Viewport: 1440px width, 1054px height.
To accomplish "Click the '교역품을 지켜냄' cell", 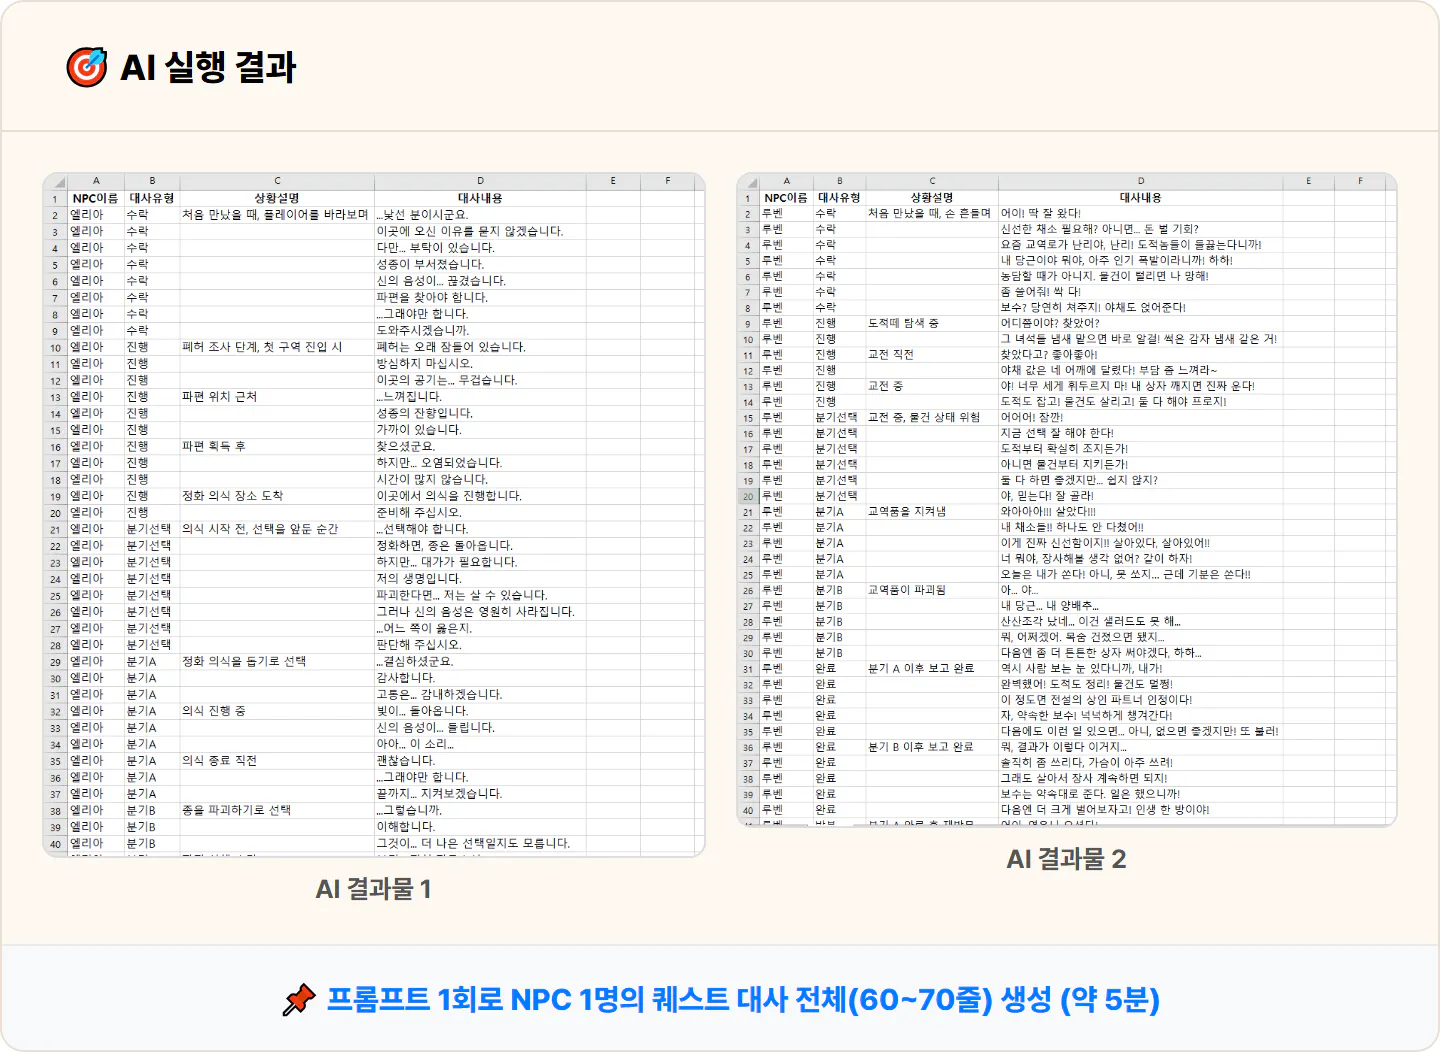I will pos(932,511).
